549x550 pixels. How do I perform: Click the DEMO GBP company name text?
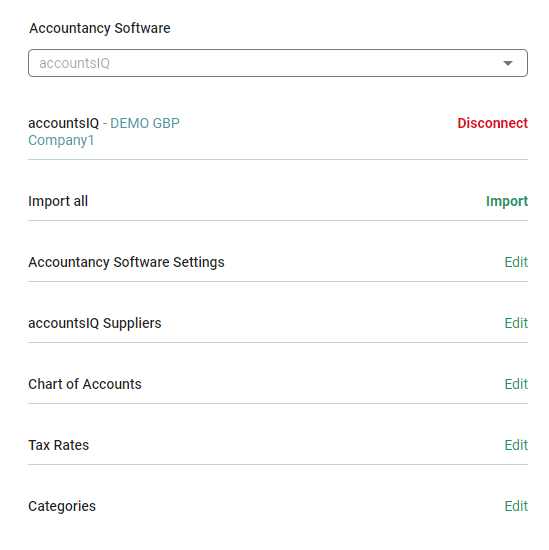click(x=145, y=123)
